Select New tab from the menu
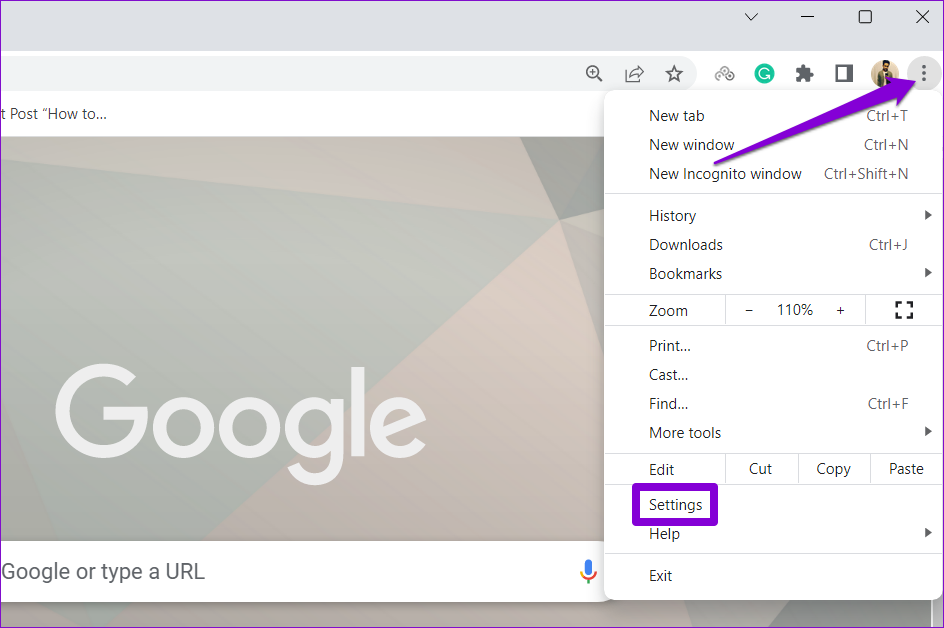944x628 pixels. point(774,116)
